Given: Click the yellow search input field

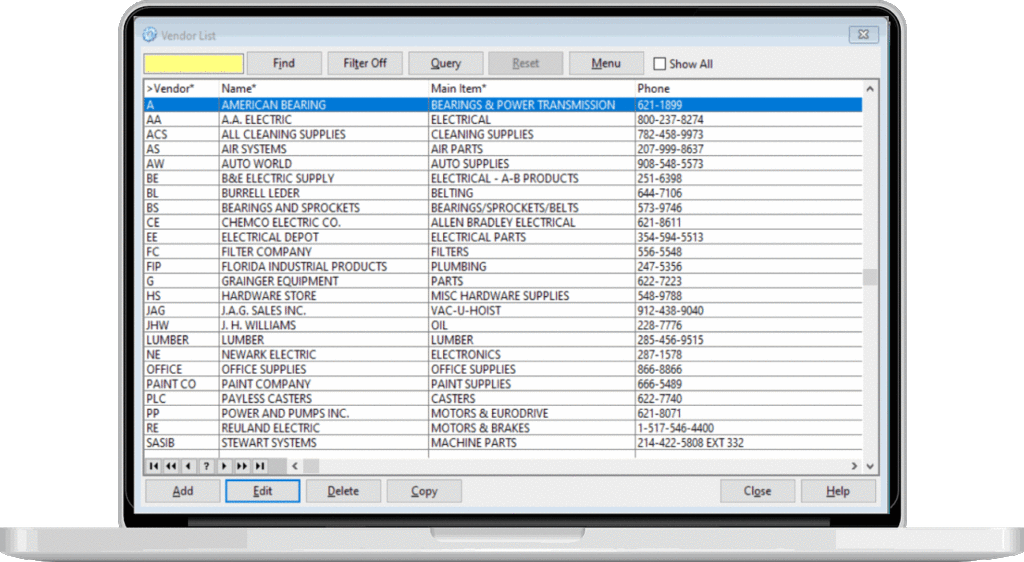Looking at the screenshot, I should tap(194, 63).
